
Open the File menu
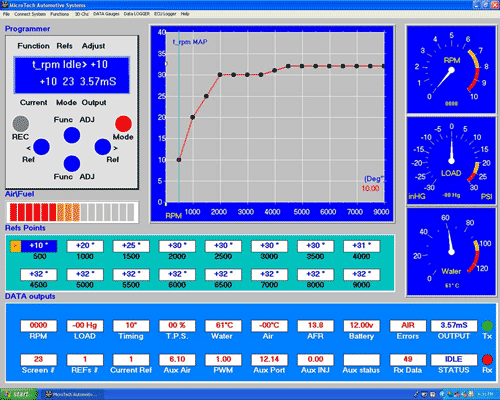(6, 14)
